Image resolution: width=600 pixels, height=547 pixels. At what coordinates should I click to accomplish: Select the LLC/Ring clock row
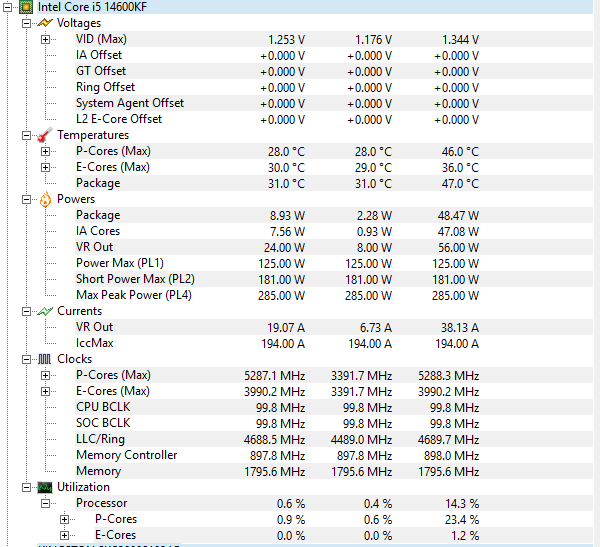[100, 439]
